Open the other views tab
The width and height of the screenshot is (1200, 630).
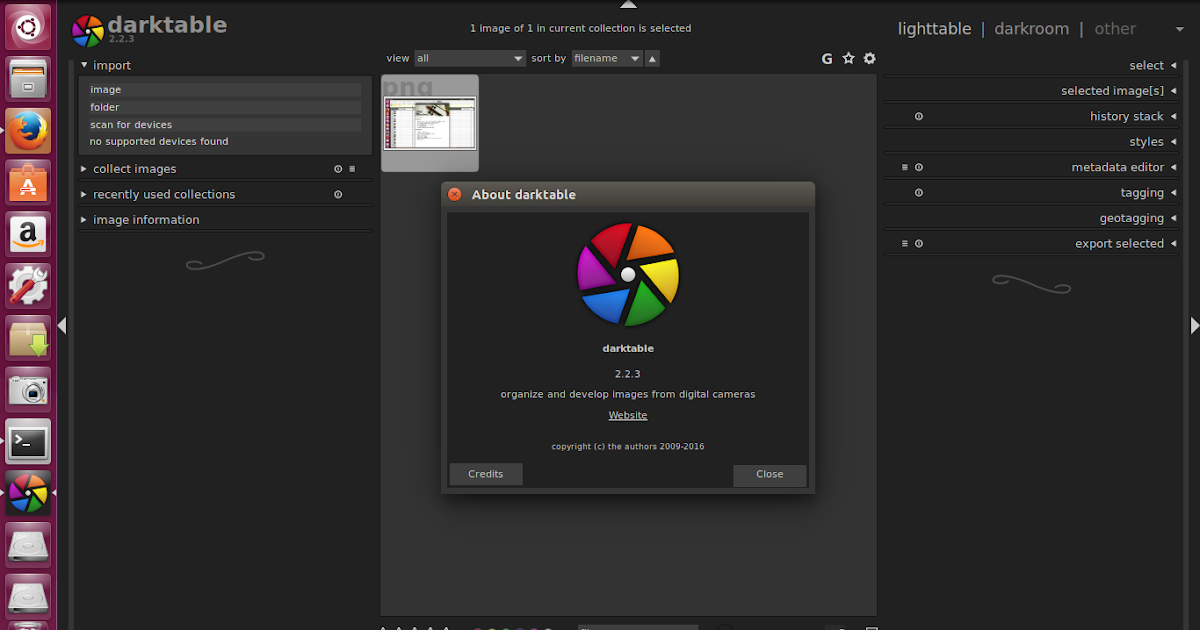[1115, 29]
